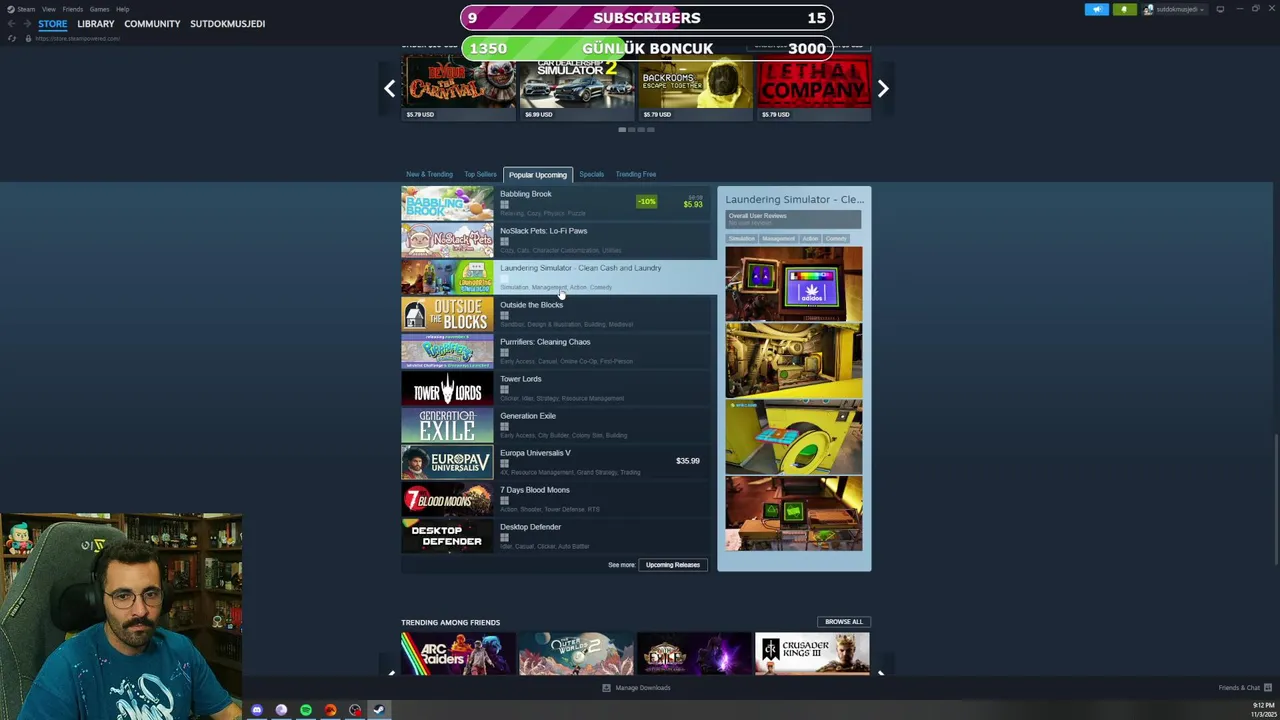Show next games in the top carousel
The height and width of the screenshot is (720, 1280).
coord(883,88)
